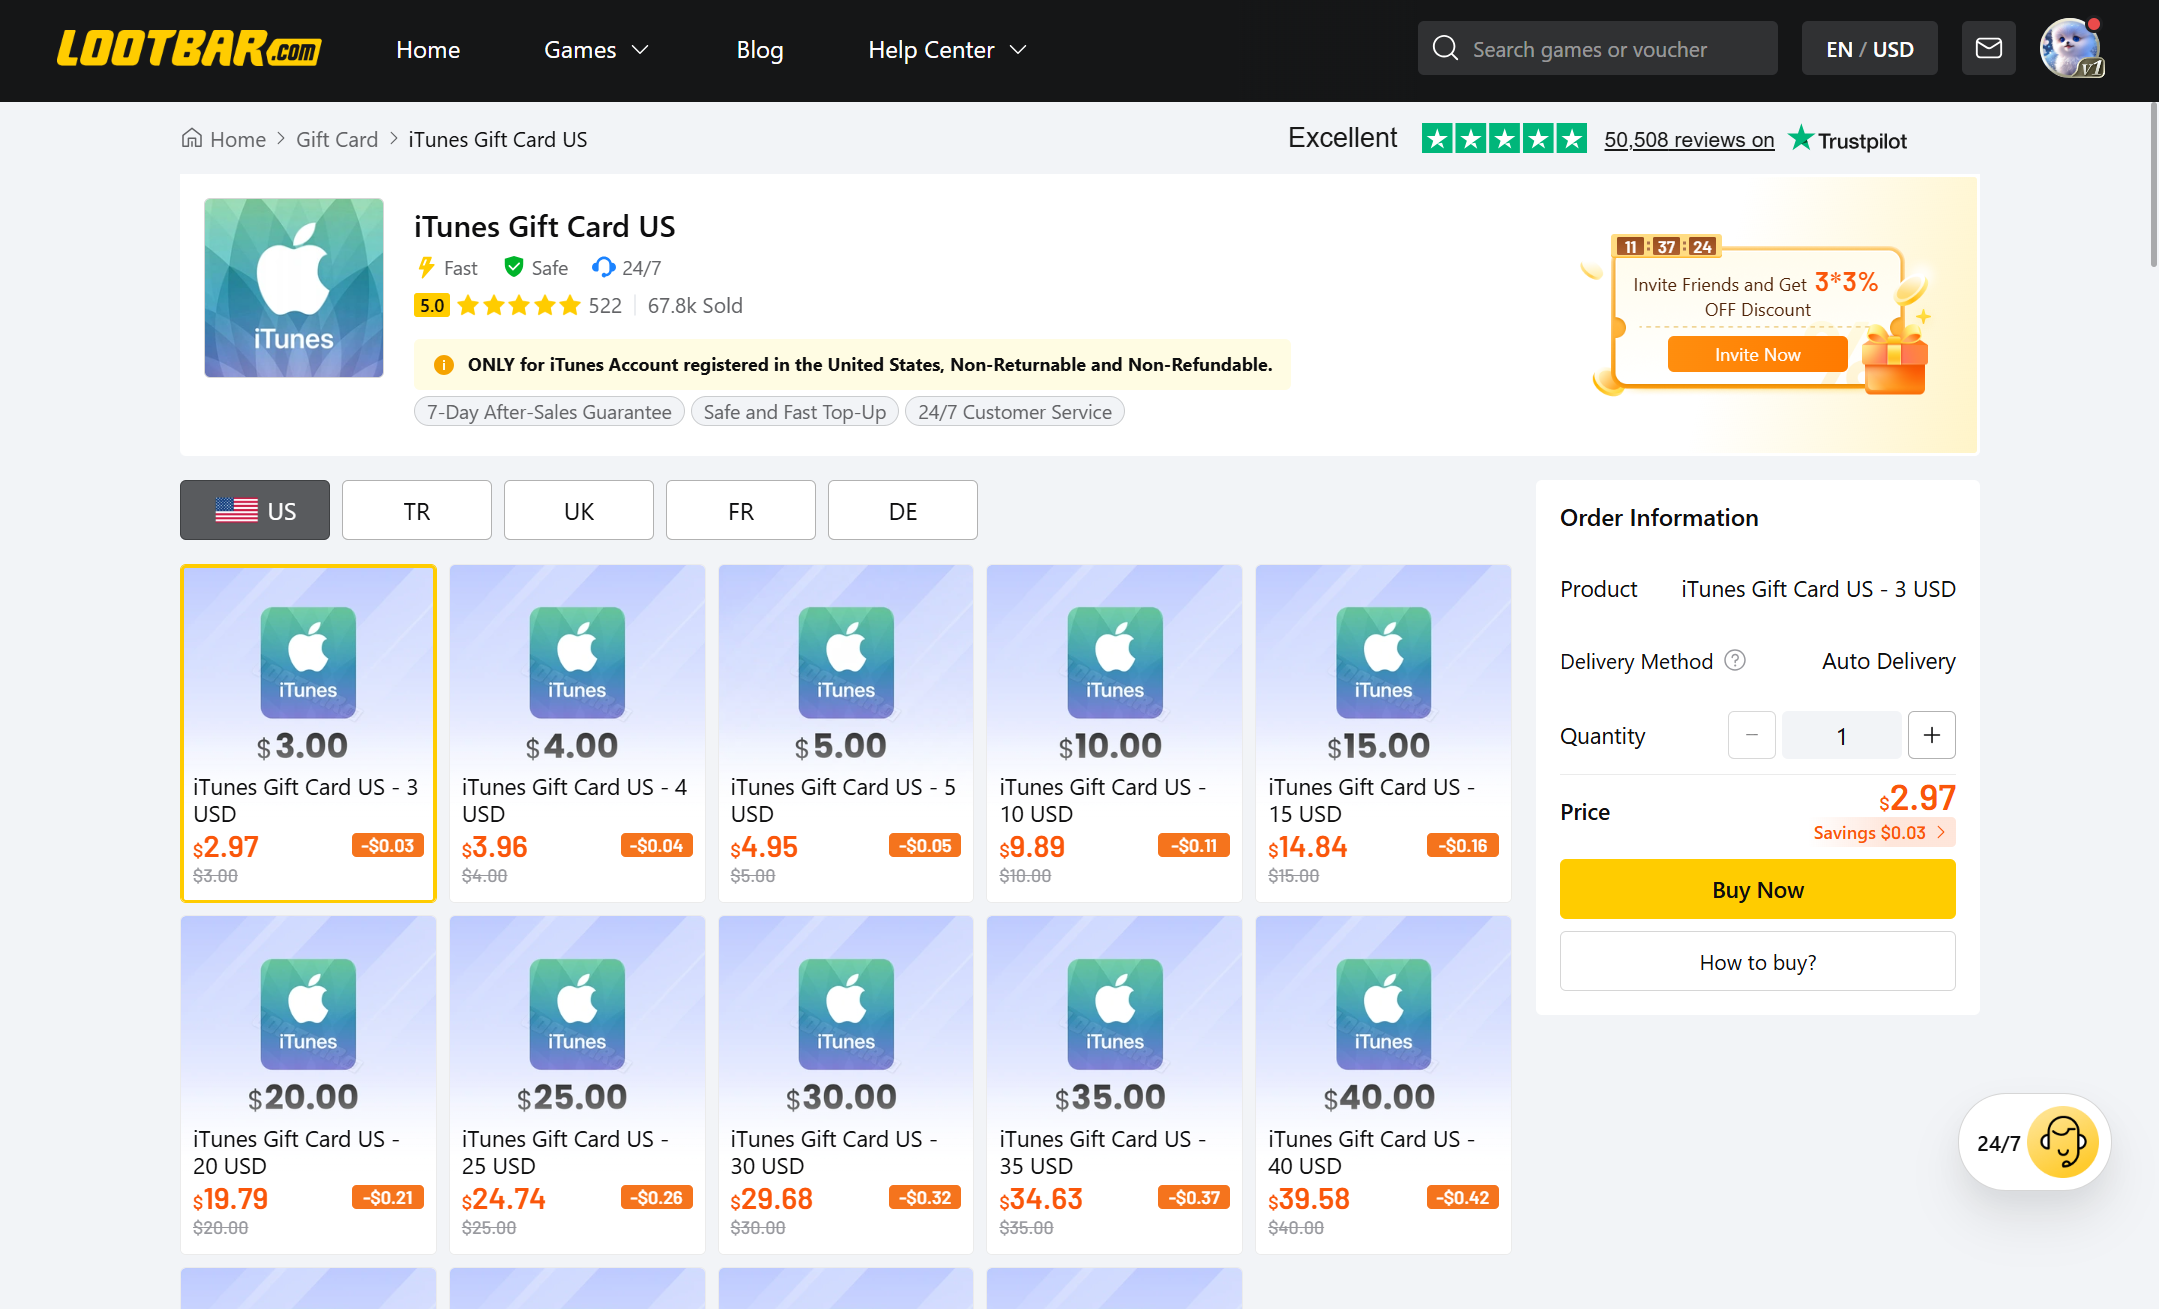Viewport: 2159px width, 1309px height.
Task: Click the quantity input field
Action: point(1842,735)
